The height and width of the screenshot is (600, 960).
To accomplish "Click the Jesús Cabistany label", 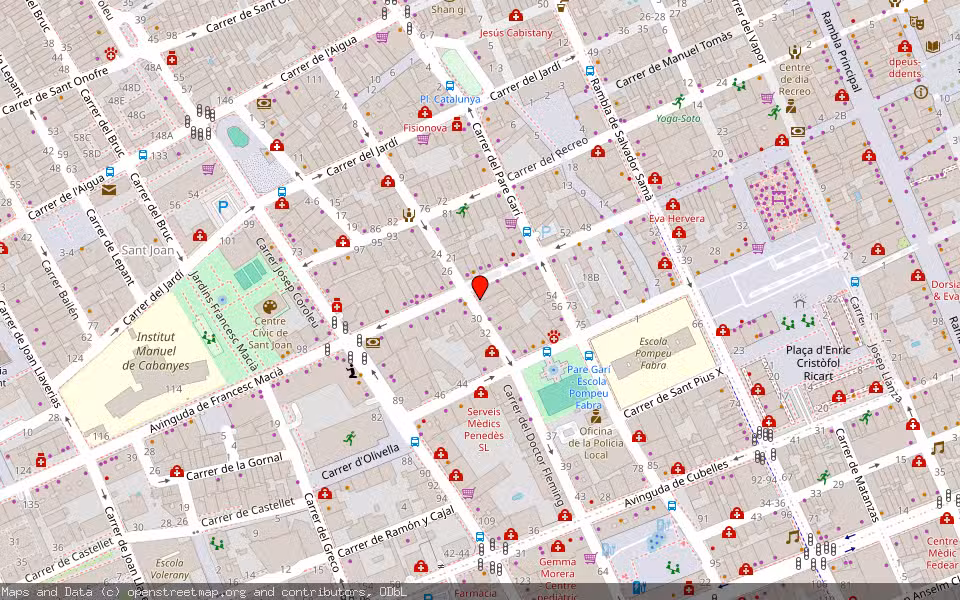I will point(516,33).
